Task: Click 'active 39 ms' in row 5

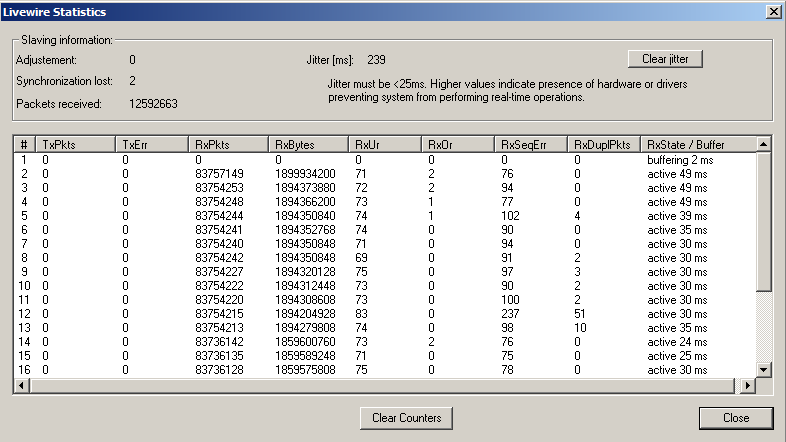Action: 677,216
